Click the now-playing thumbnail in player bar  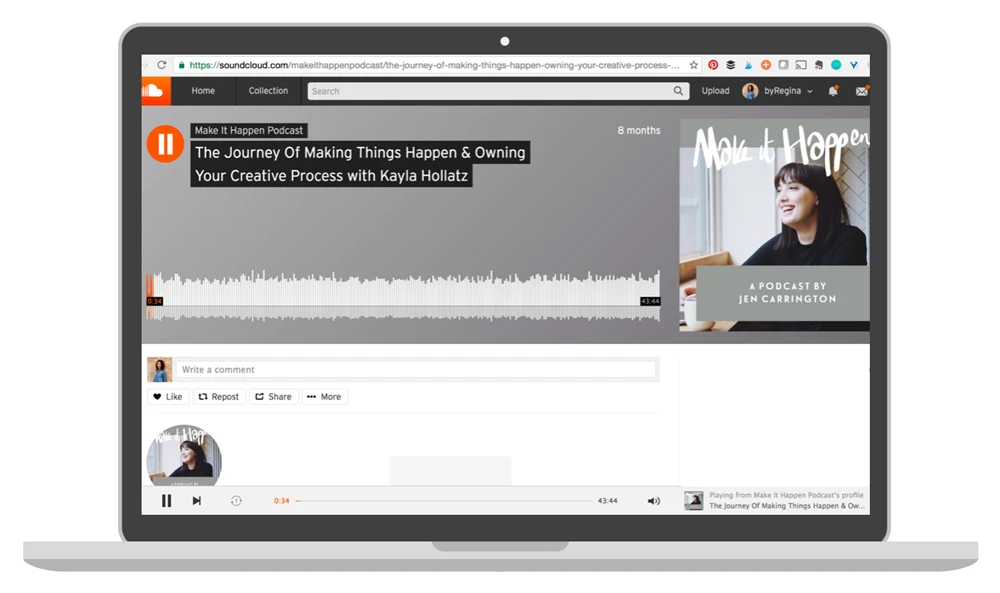tap(694, 501)
